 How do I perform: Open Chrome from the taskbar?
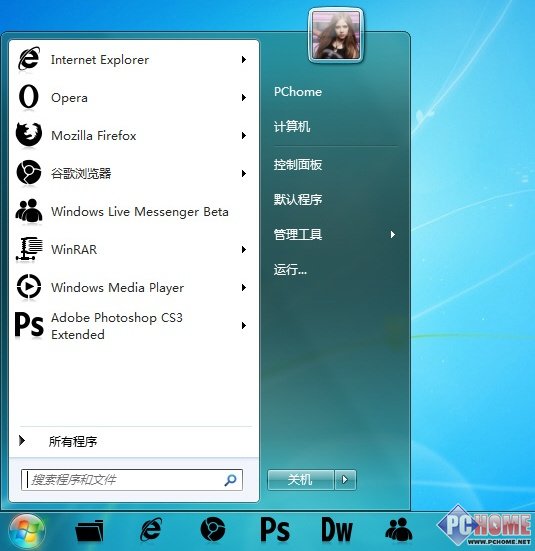(x=212, y=529)
